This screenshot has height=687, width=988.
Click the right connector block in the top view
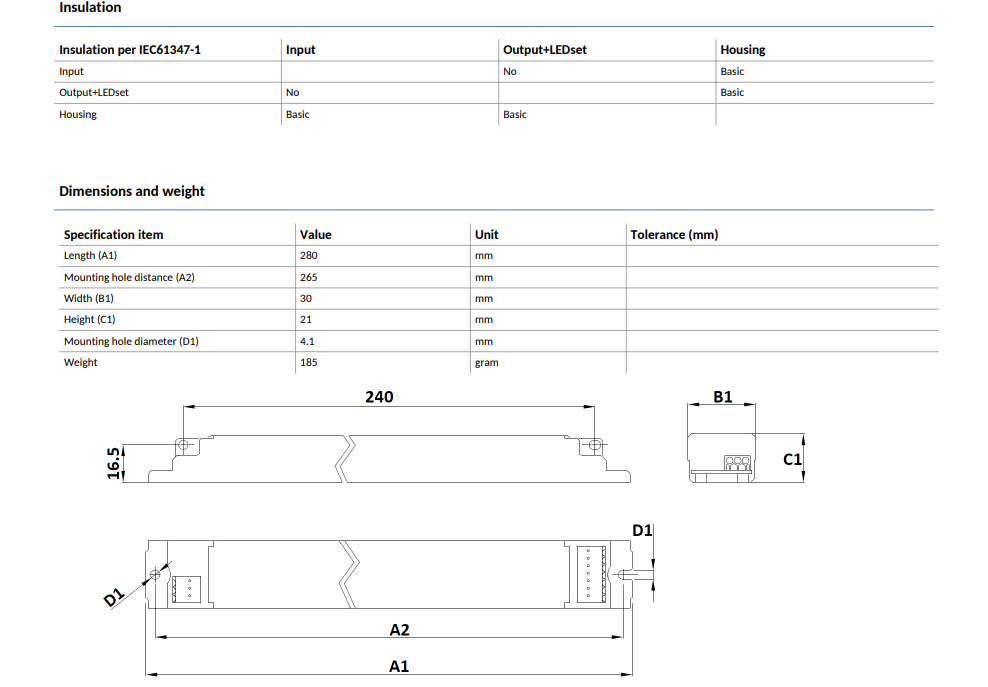point(592,574)
